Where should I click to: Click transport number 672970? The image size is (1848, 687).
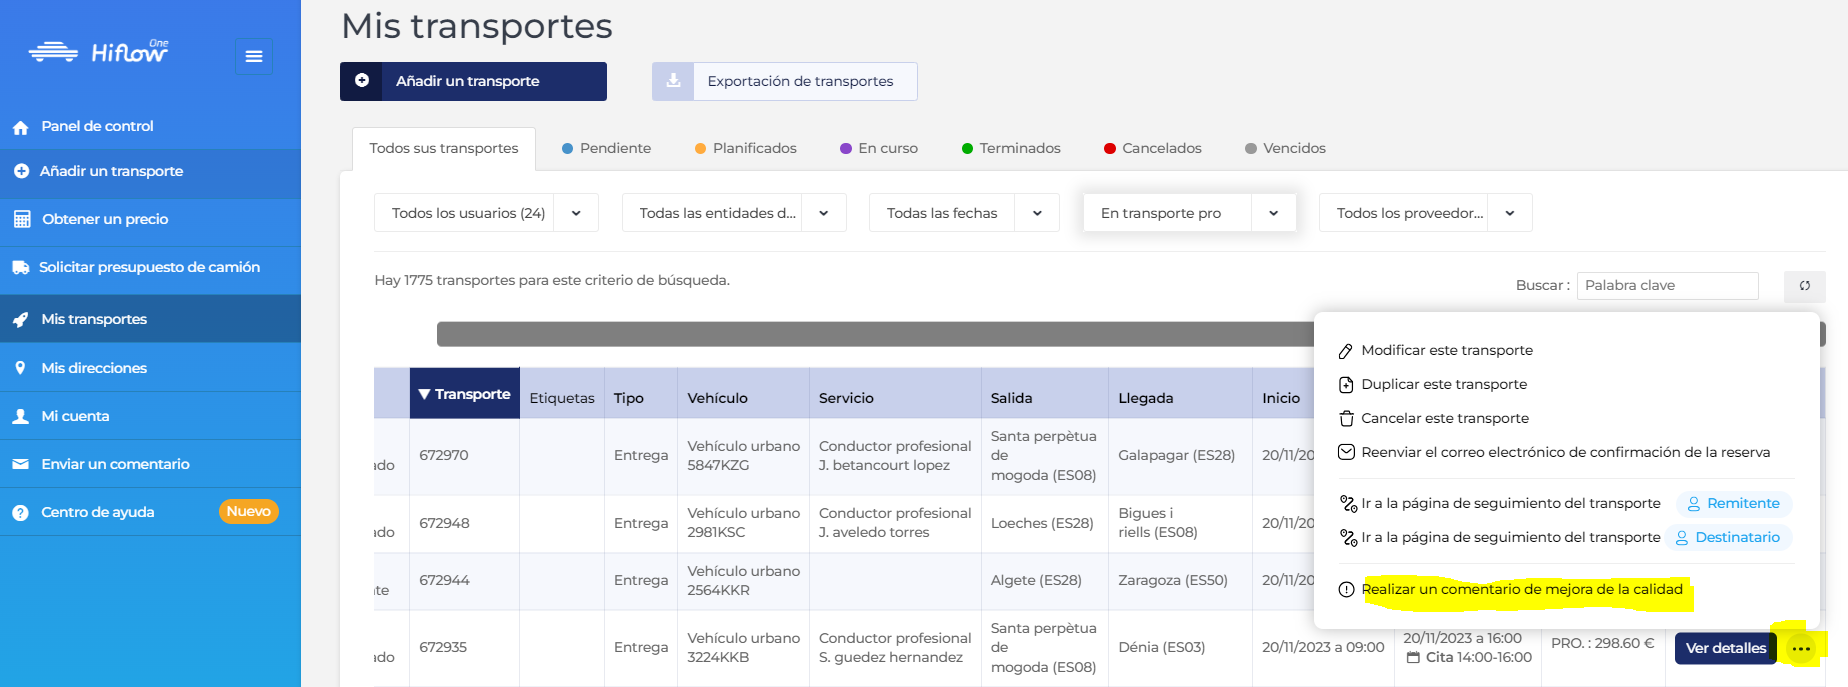[x=444, y=456]
